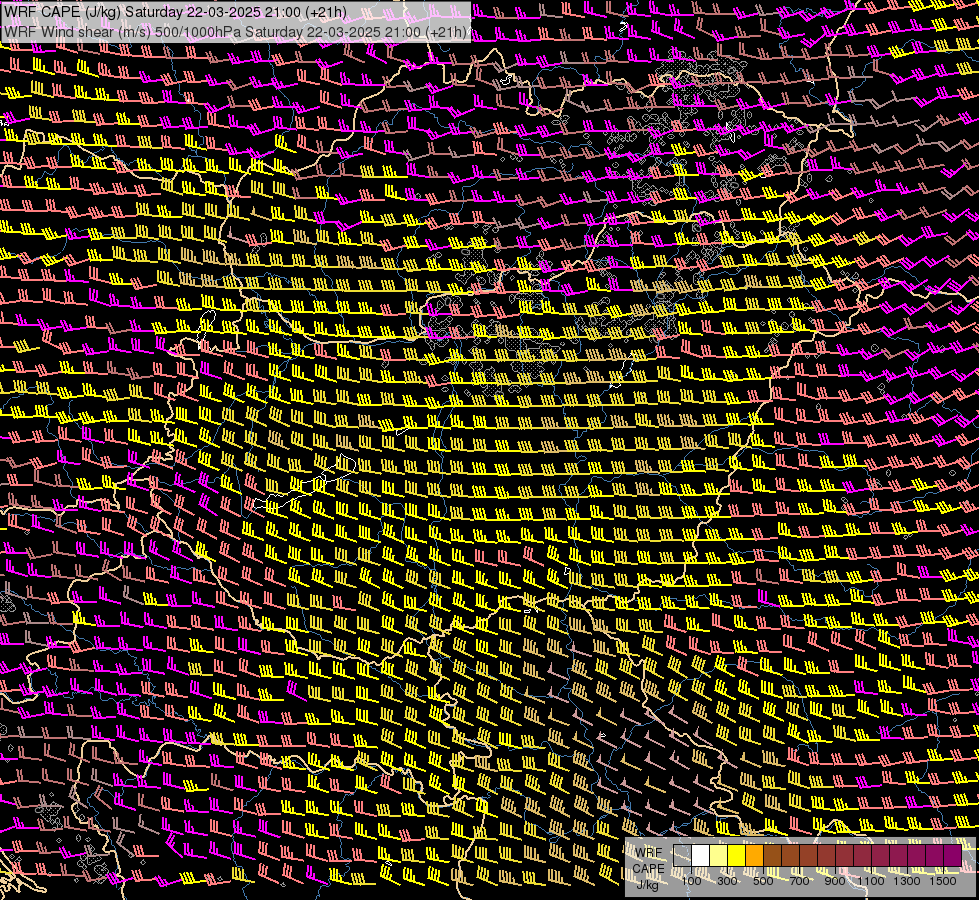Viewport: 979px width, 900px height.
Task: Click the 700 label on the legend
Action: click(x=799, y=881)
